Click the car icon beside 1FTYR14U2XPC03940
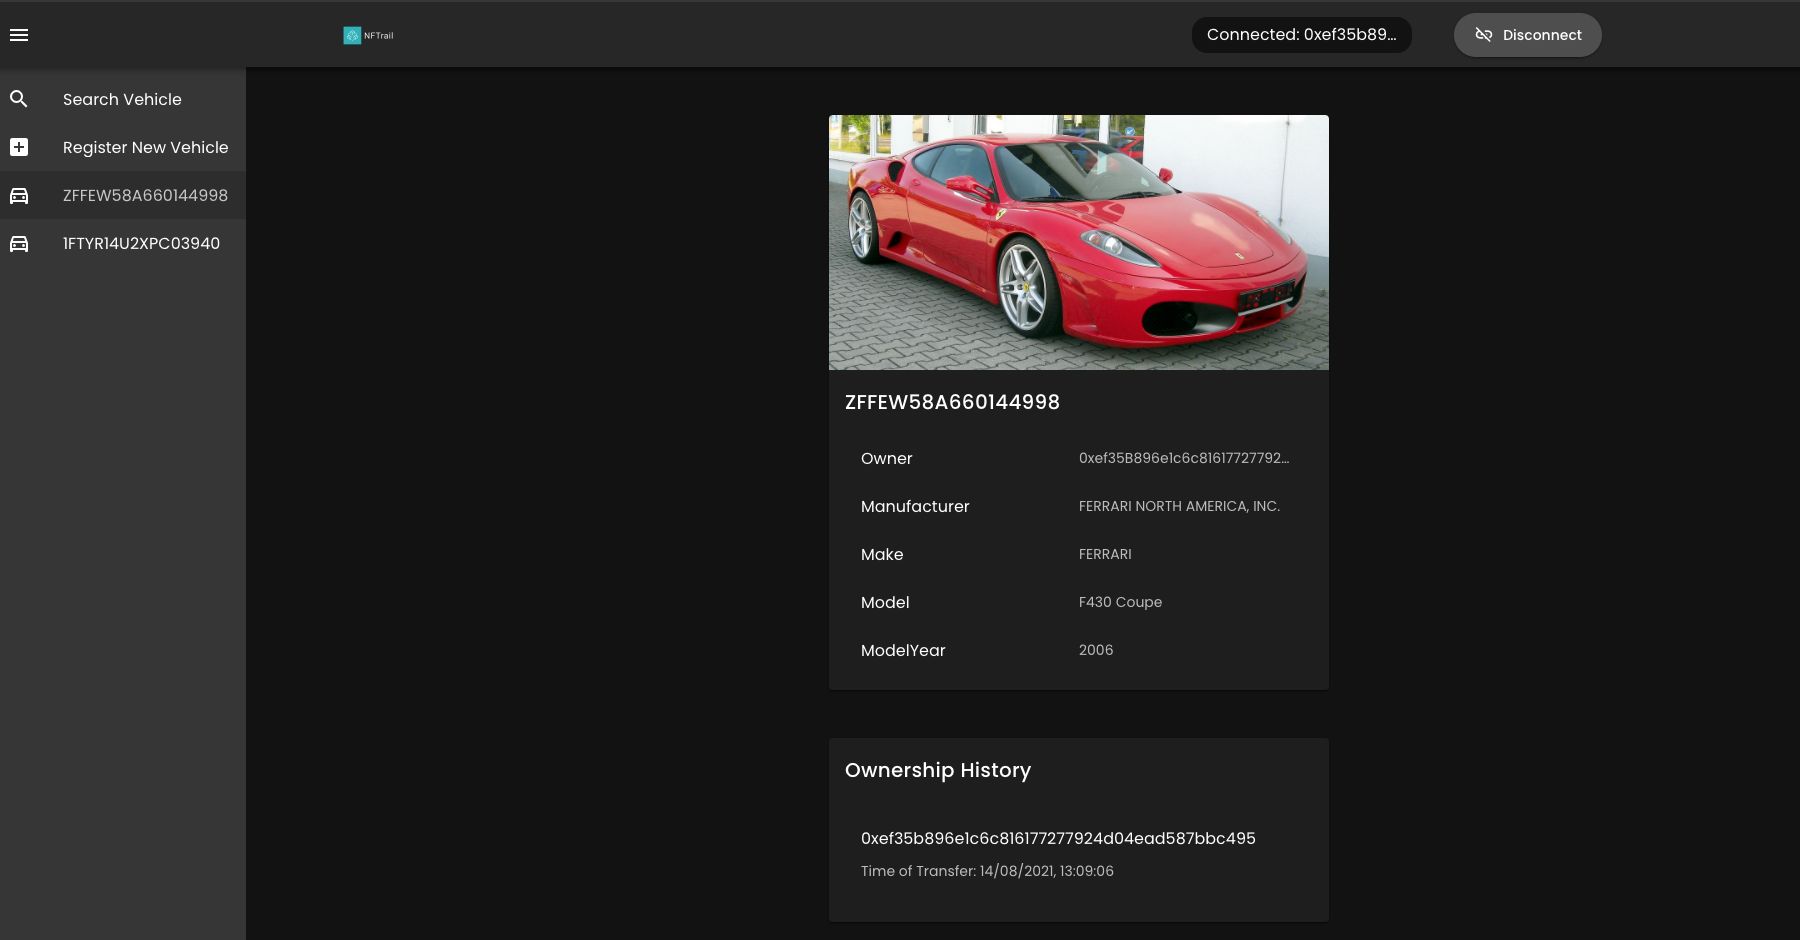This screenshot has height=940, width=1800. [19, 243]
